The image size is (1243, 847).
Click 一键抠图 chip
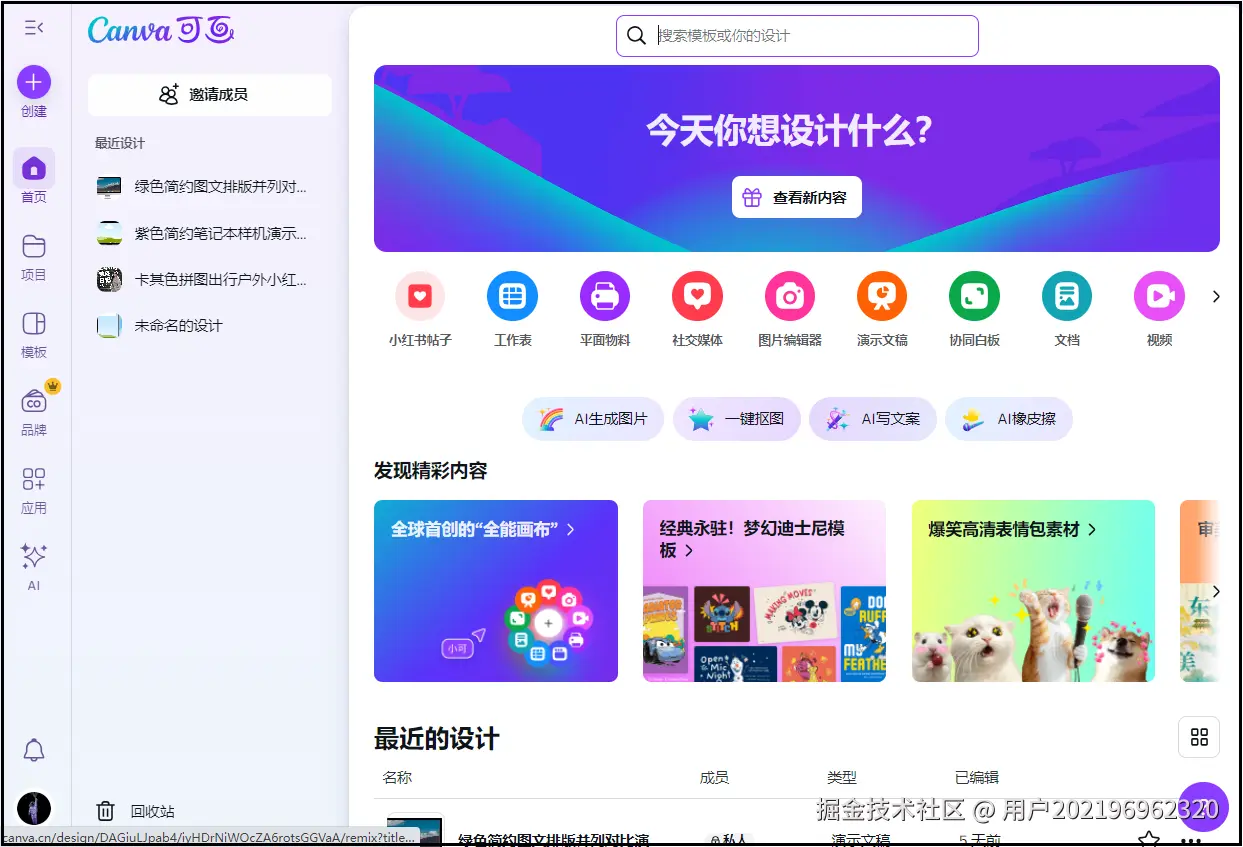[737, 419]
